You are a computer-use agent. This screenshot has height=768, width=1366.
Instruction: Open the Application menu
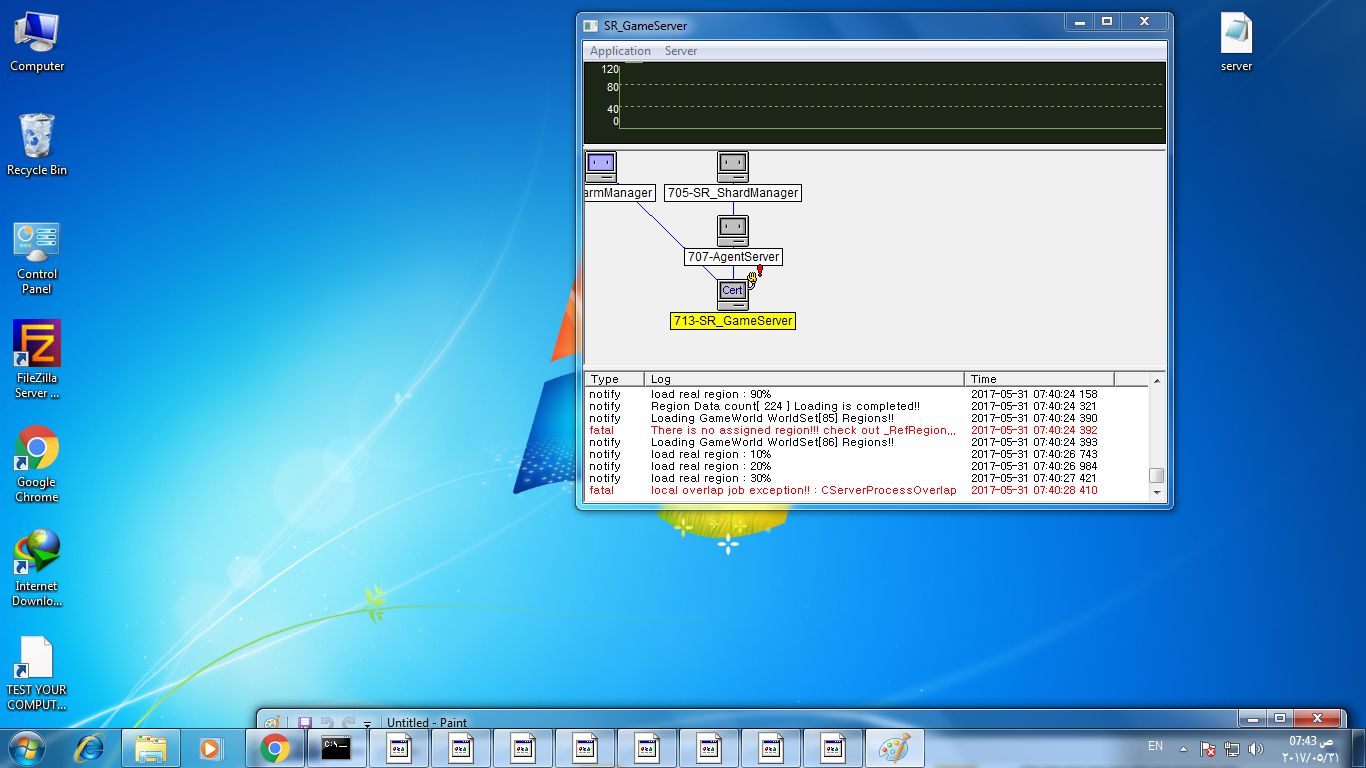point(620,51)
